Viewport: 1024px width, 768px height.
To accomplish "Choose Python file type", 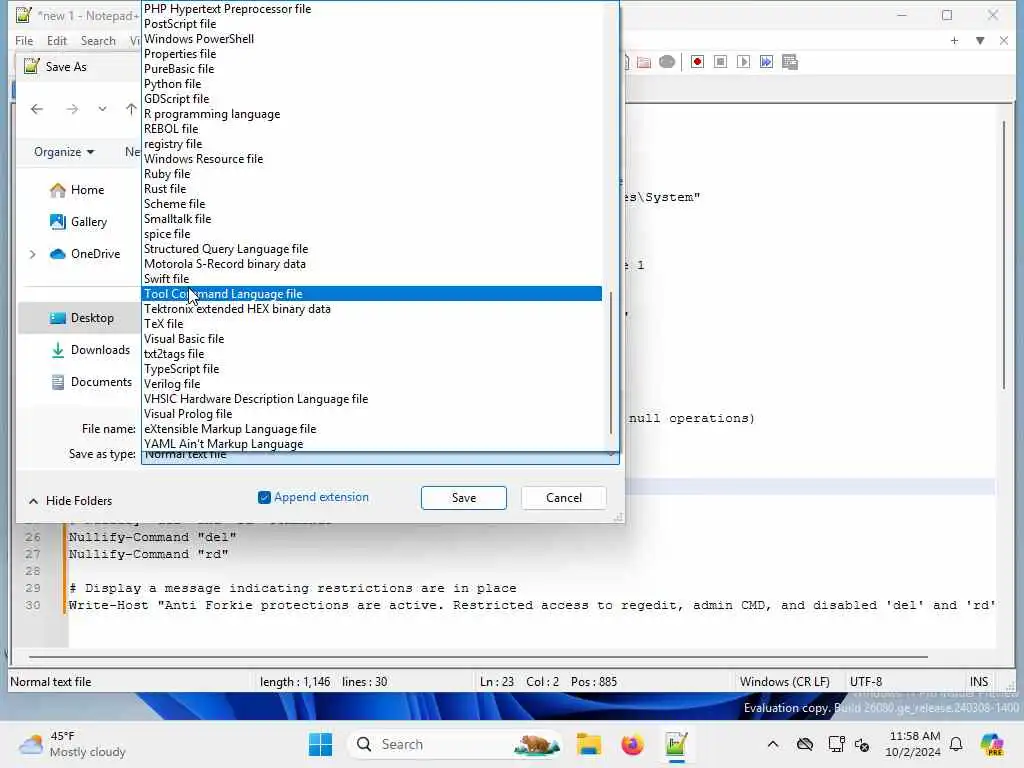I will 372,84.
